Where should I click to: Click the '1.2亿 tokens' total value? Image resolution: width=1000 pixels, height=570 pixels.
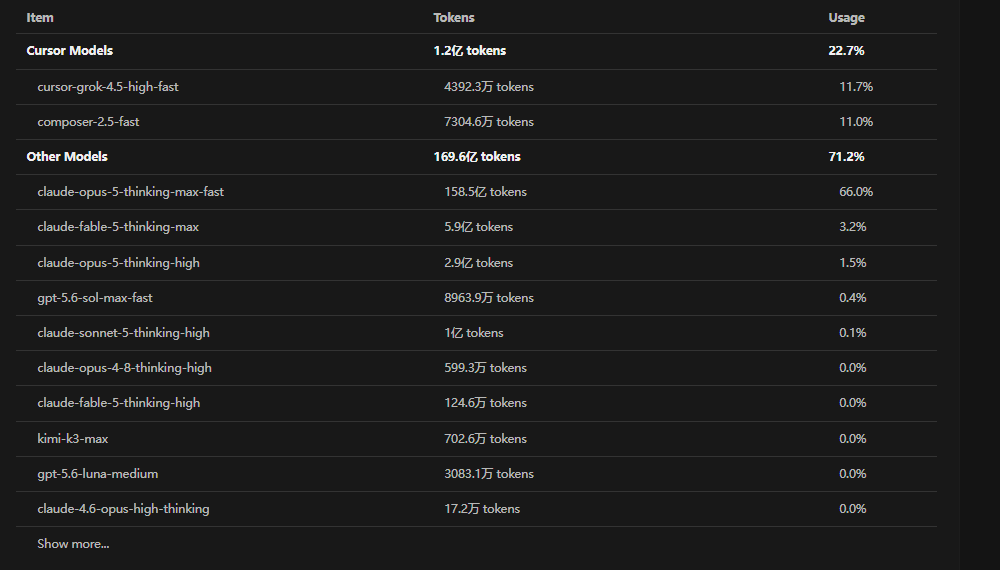pos(470,51)
